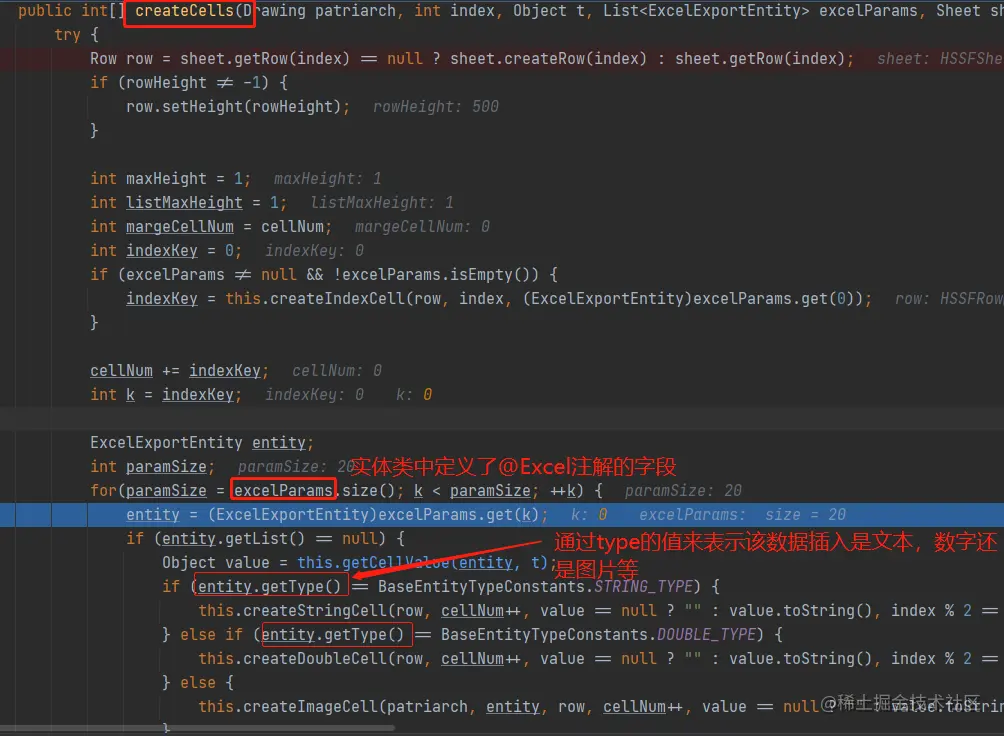
Task: Click the horizontal scrollbar at editor bottom
Action: 197,728
